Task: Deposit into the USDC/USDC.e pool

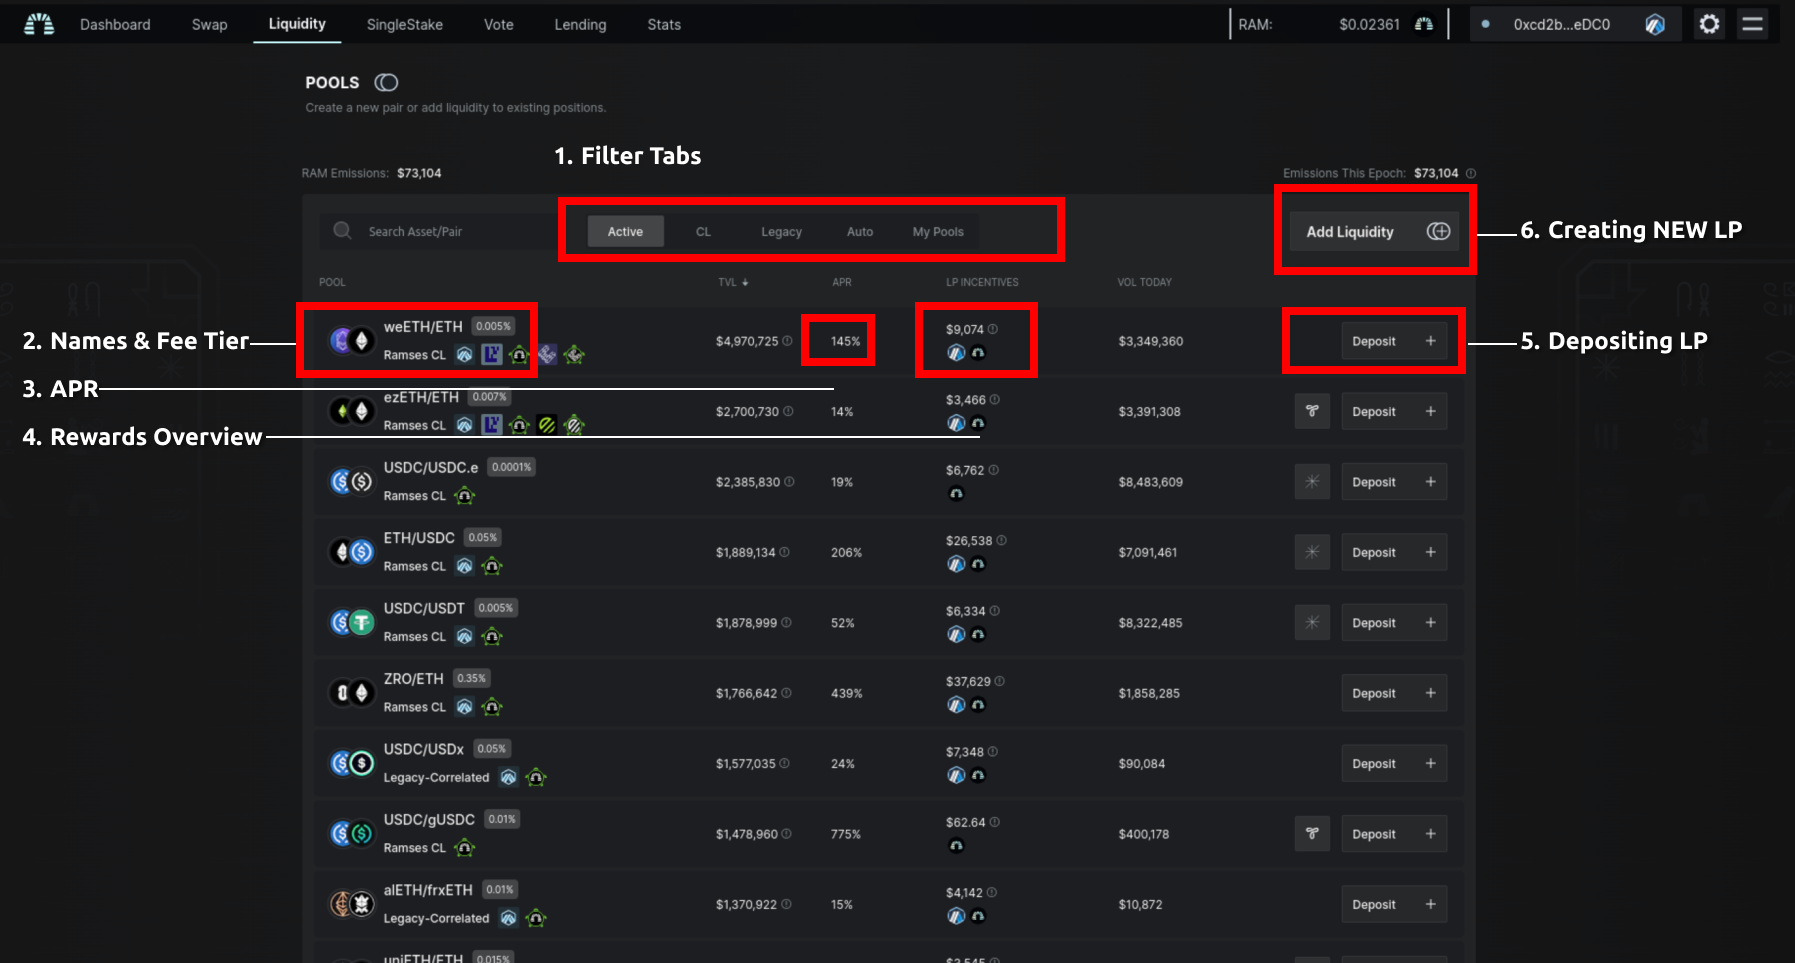Action: pyautogui.click(x=1394, y=482)
